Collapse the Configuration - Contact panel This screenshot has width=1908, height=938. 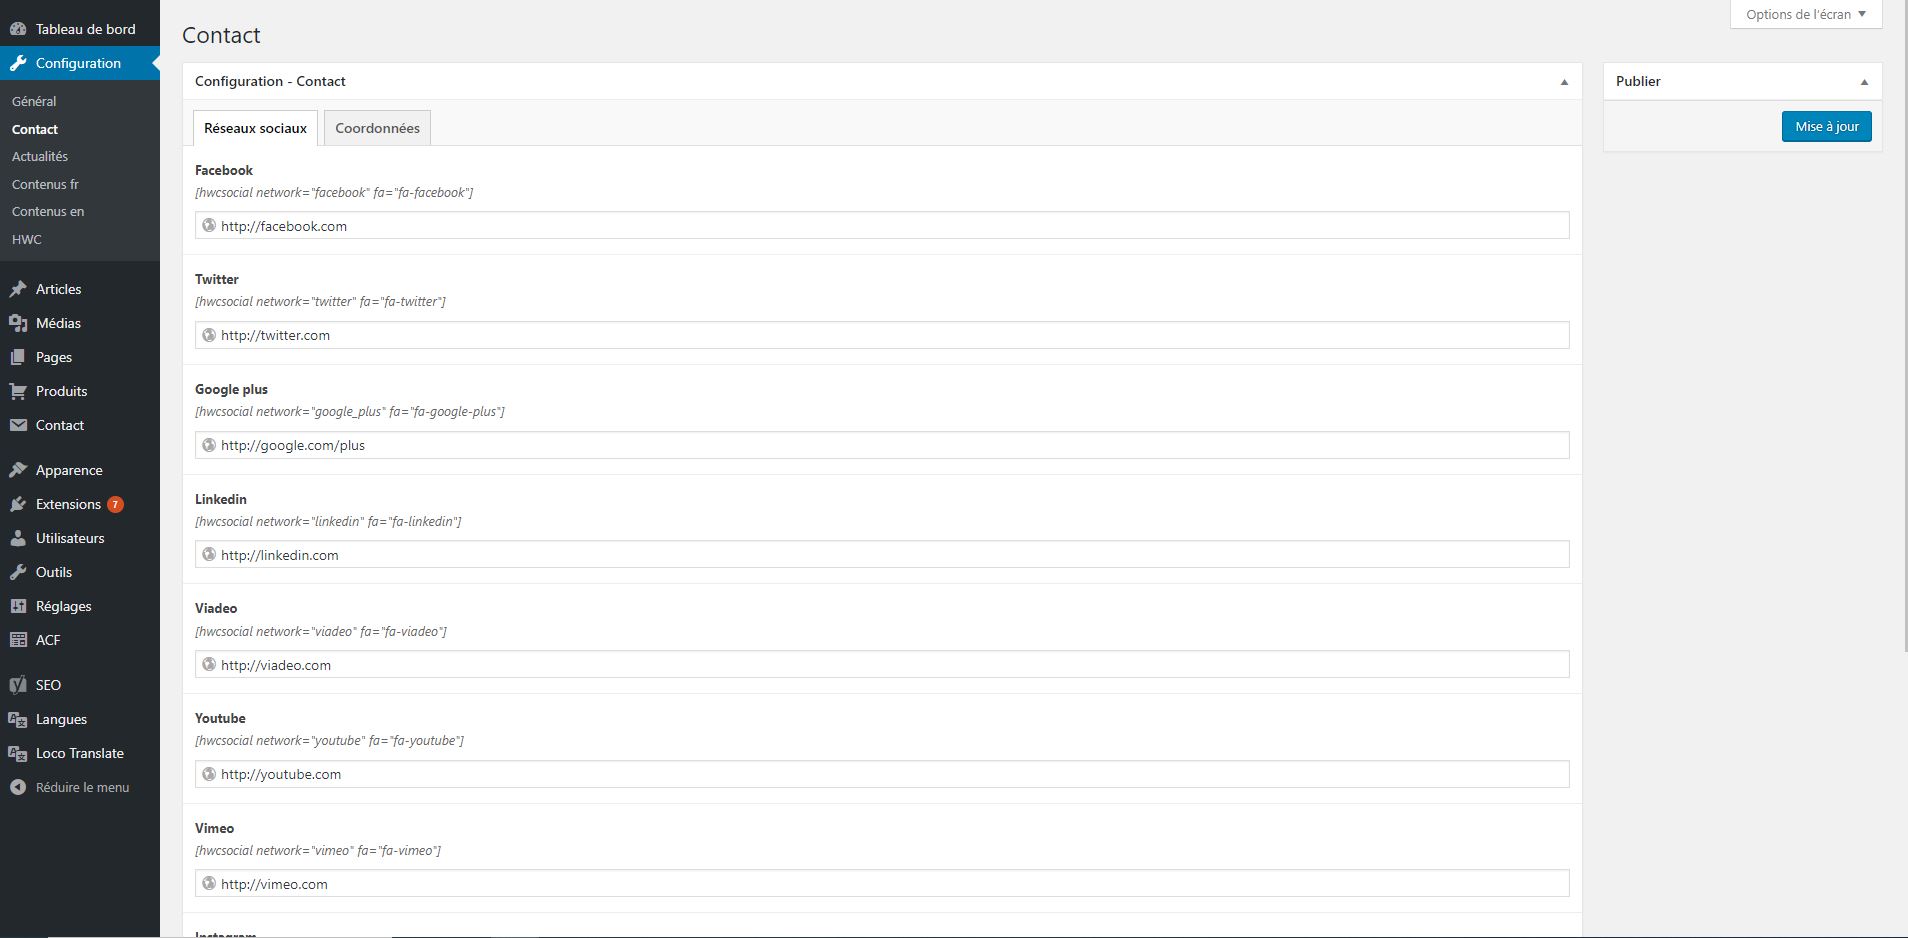pos(1565,82)
